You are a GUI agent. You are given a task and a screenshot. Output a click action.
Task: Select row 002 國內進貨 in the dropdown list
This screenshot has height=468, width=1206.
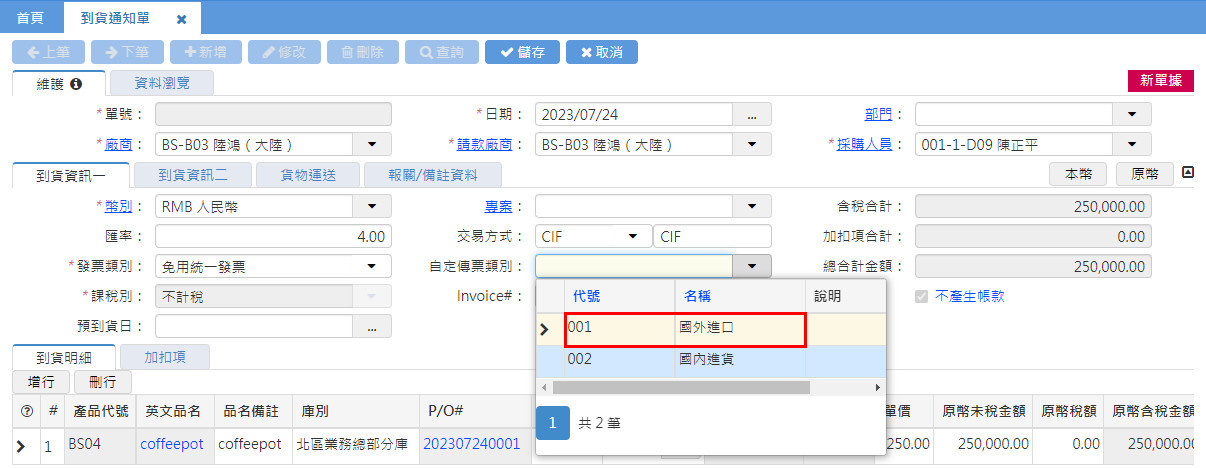[x=710, y=360]
